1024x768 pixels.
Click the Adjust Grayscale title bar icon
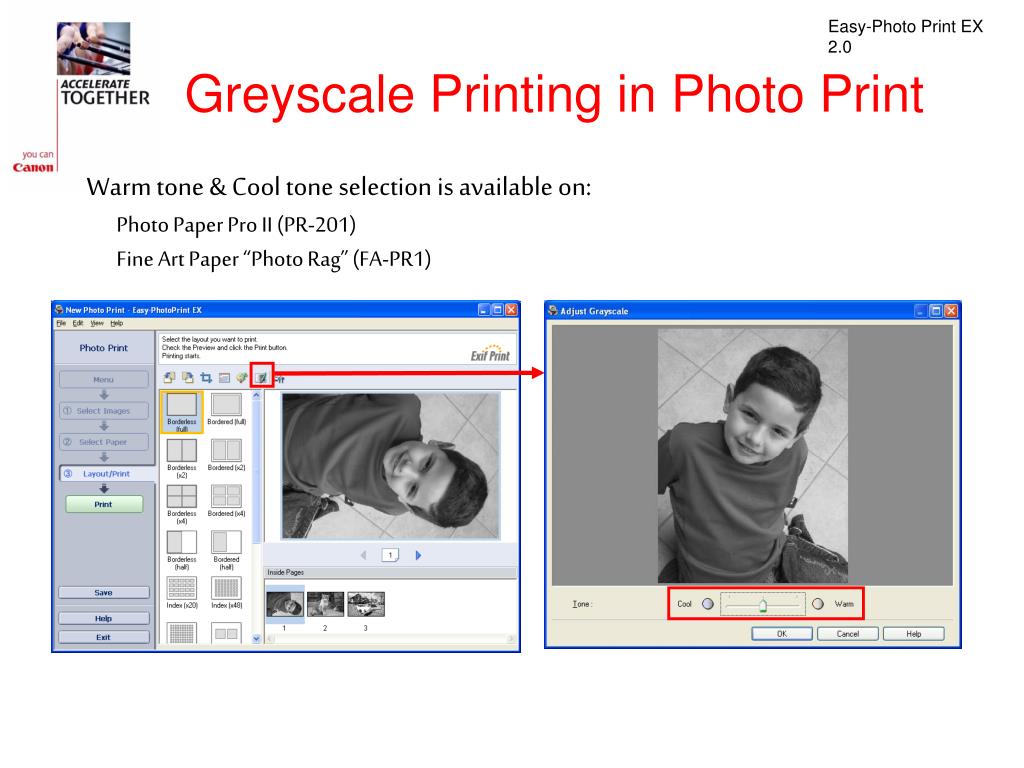(553, 311)
